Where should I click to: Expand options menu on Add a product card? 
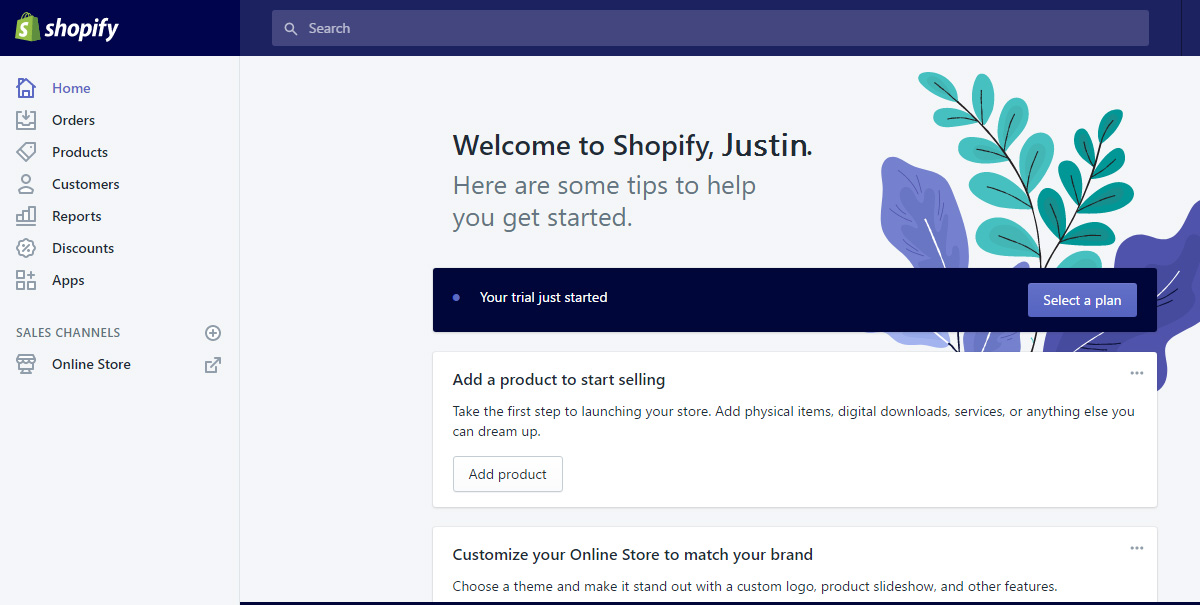(1137, 373)
